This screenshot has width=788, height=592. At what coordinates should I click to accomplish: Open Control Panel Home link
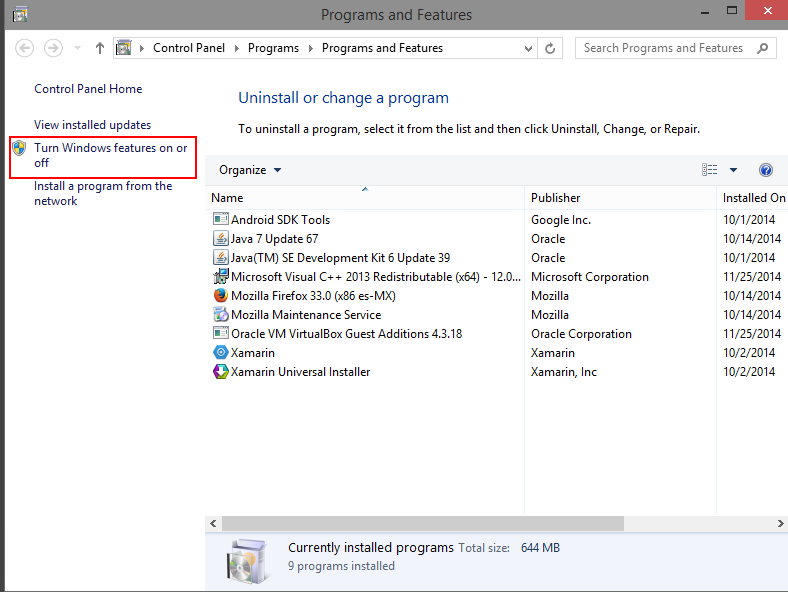88,89
